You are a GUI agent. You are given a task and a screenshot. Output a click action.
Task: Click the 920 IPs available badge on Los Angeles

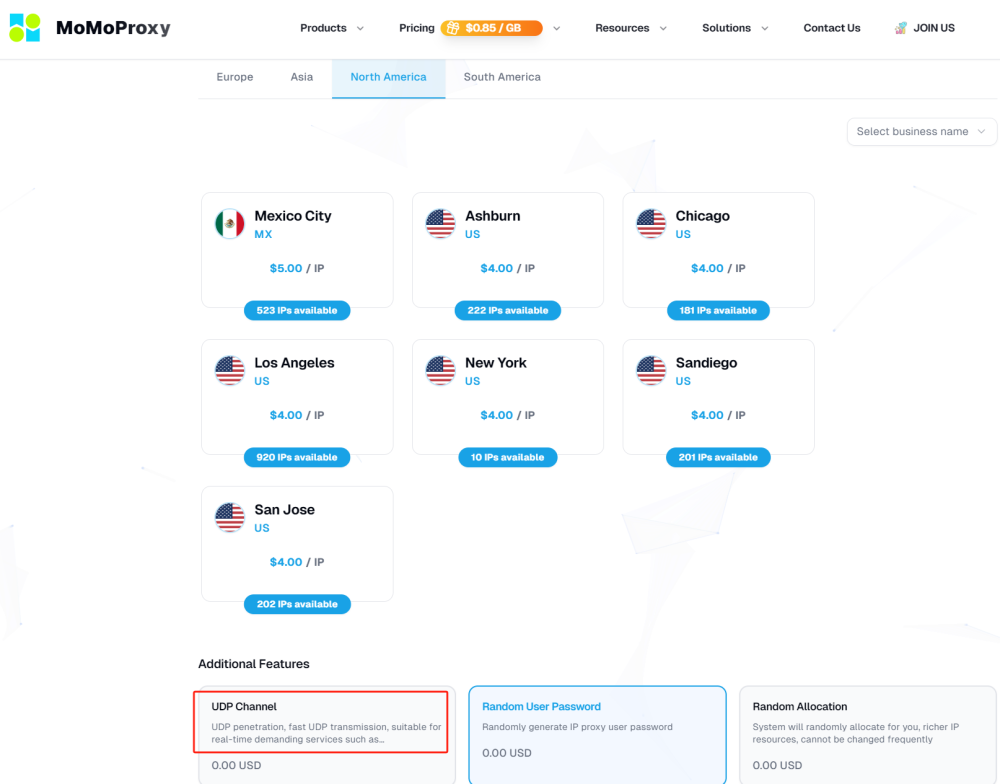pos(297,457)
